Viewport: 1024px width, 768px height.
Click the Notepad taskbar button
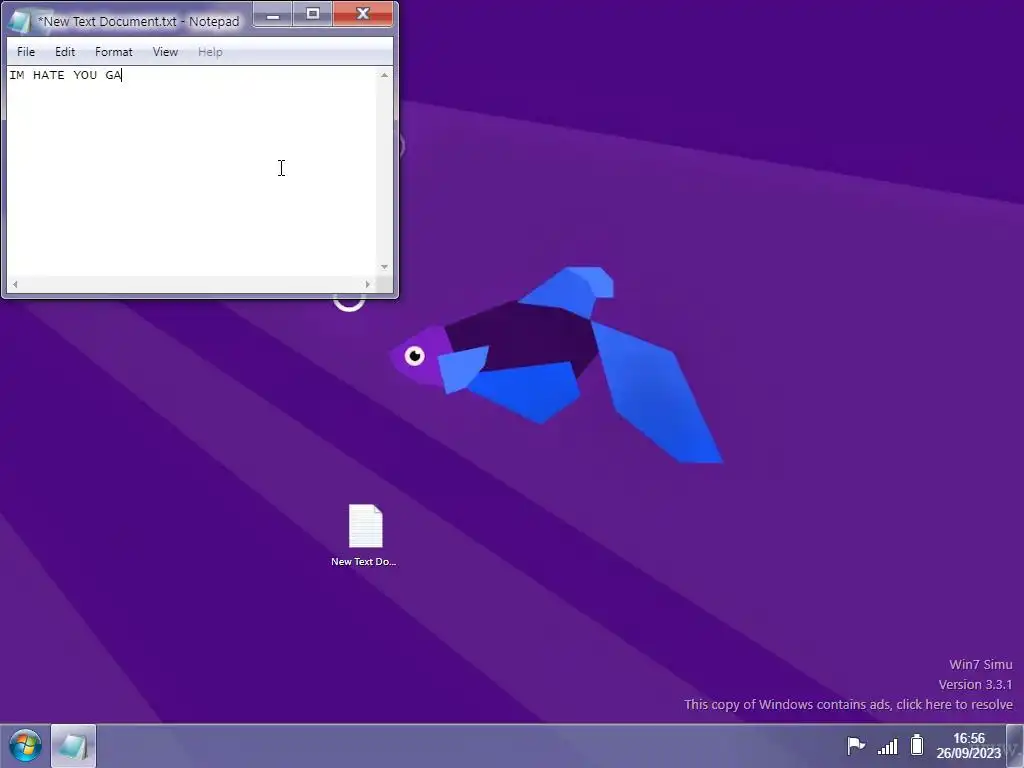tap(73, 746)
